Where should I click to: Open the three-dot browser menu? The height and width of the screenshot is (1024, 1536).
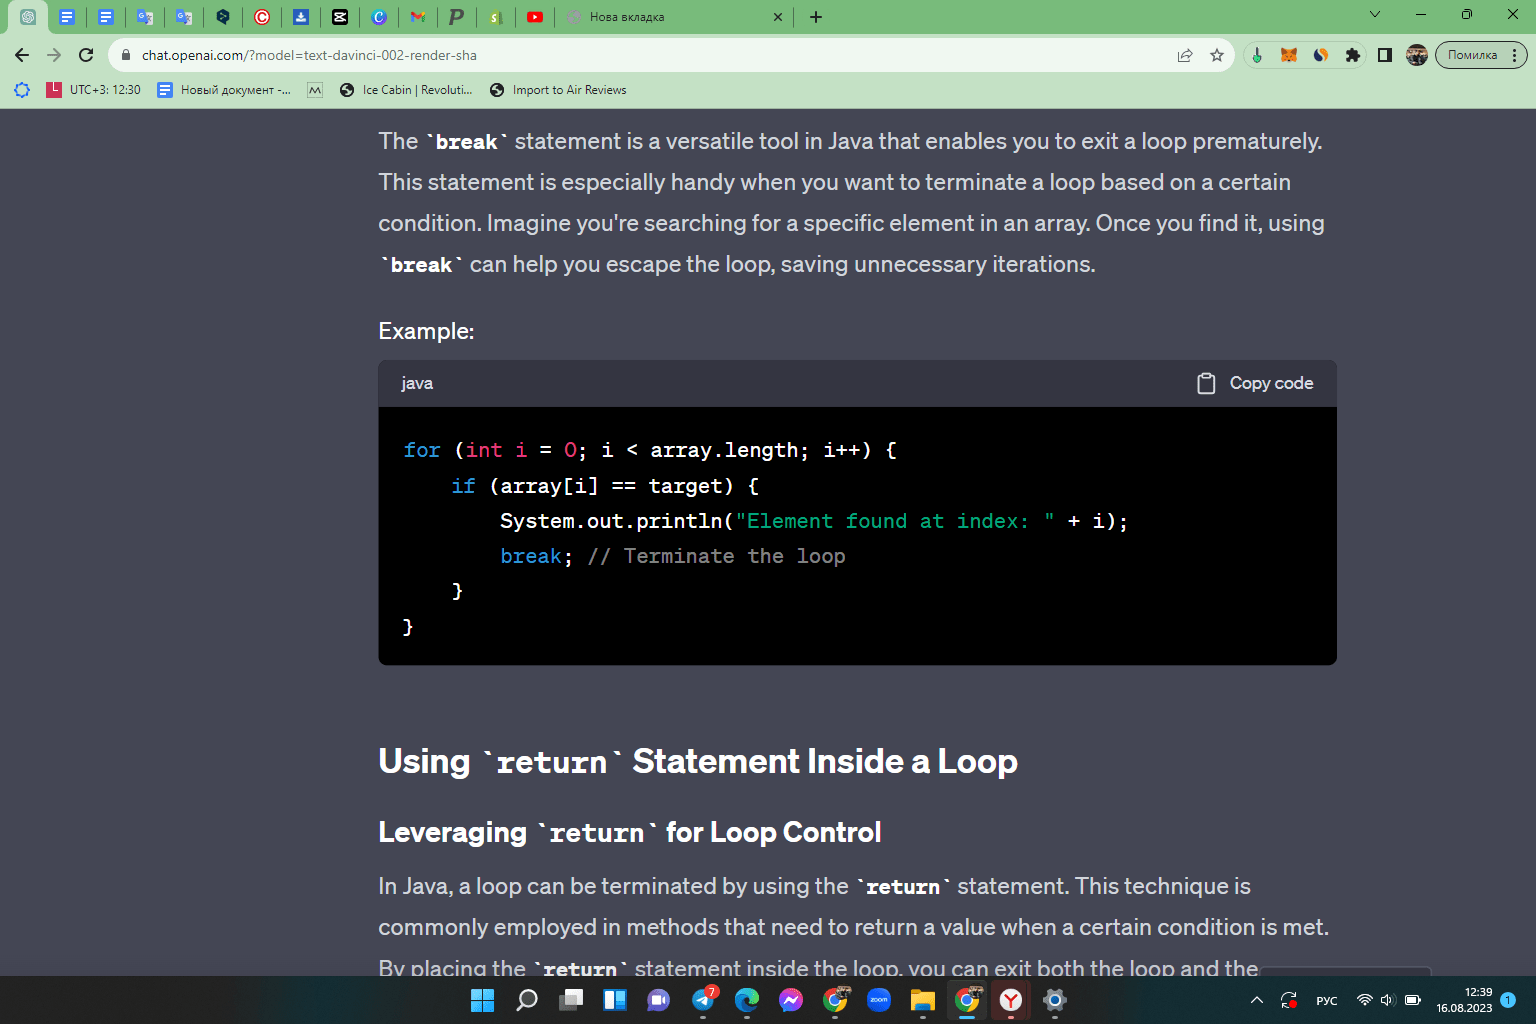(1514, 55)
